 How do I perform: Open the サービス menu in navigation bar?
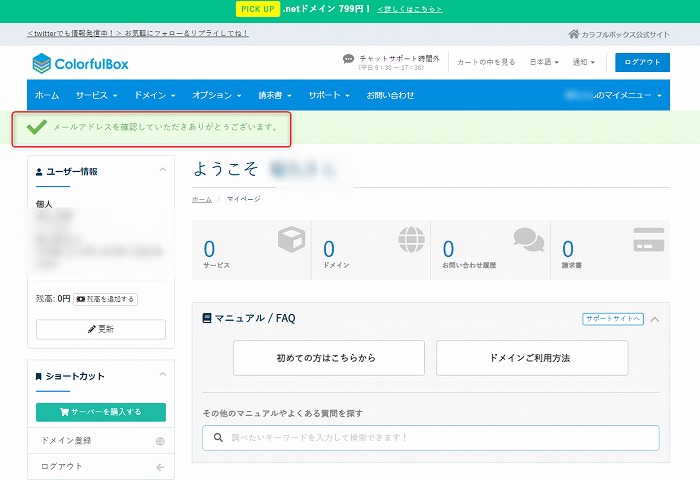[x=96, y=95]
